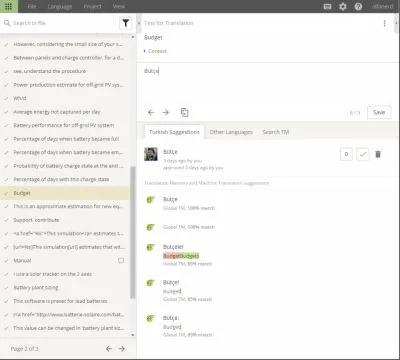Go to previous page of strings
This screenshot has width=400, height=360.
pos(109,349)
